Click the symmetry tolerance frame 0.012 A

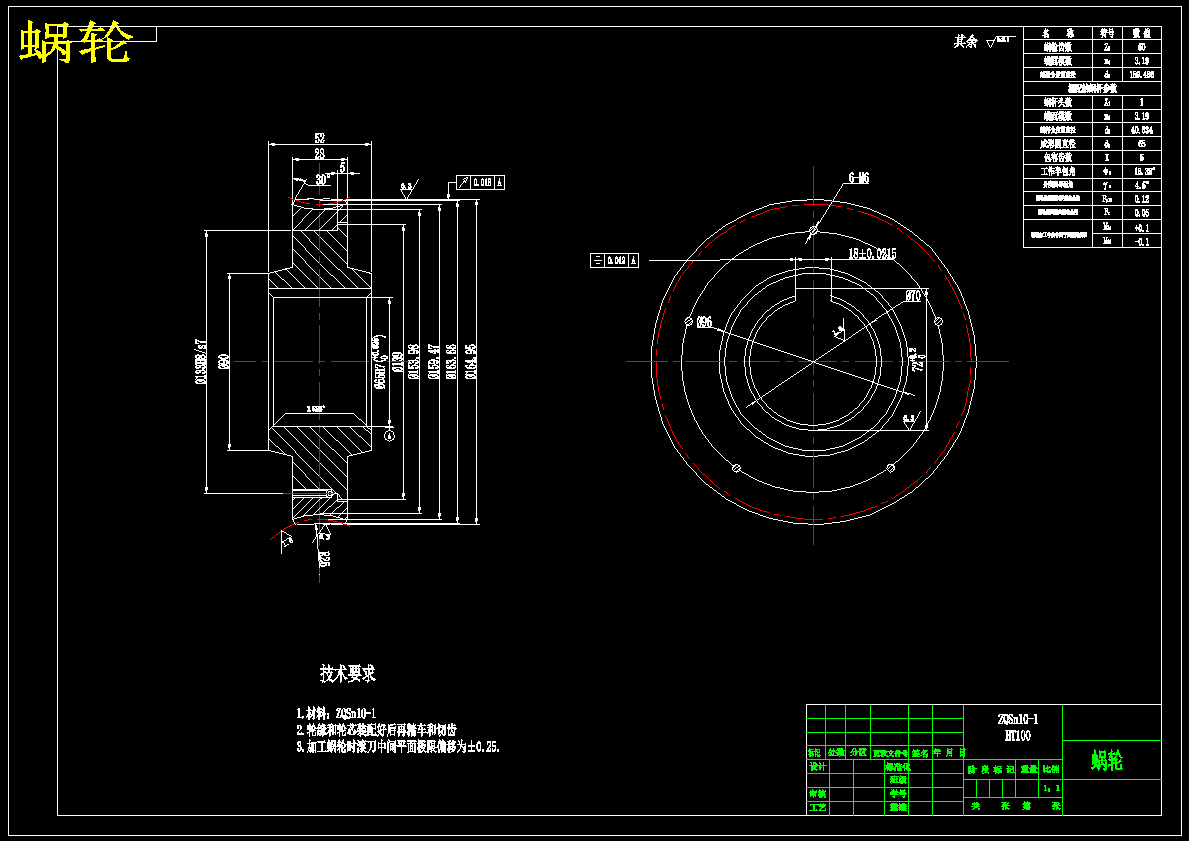coord(615,261)
